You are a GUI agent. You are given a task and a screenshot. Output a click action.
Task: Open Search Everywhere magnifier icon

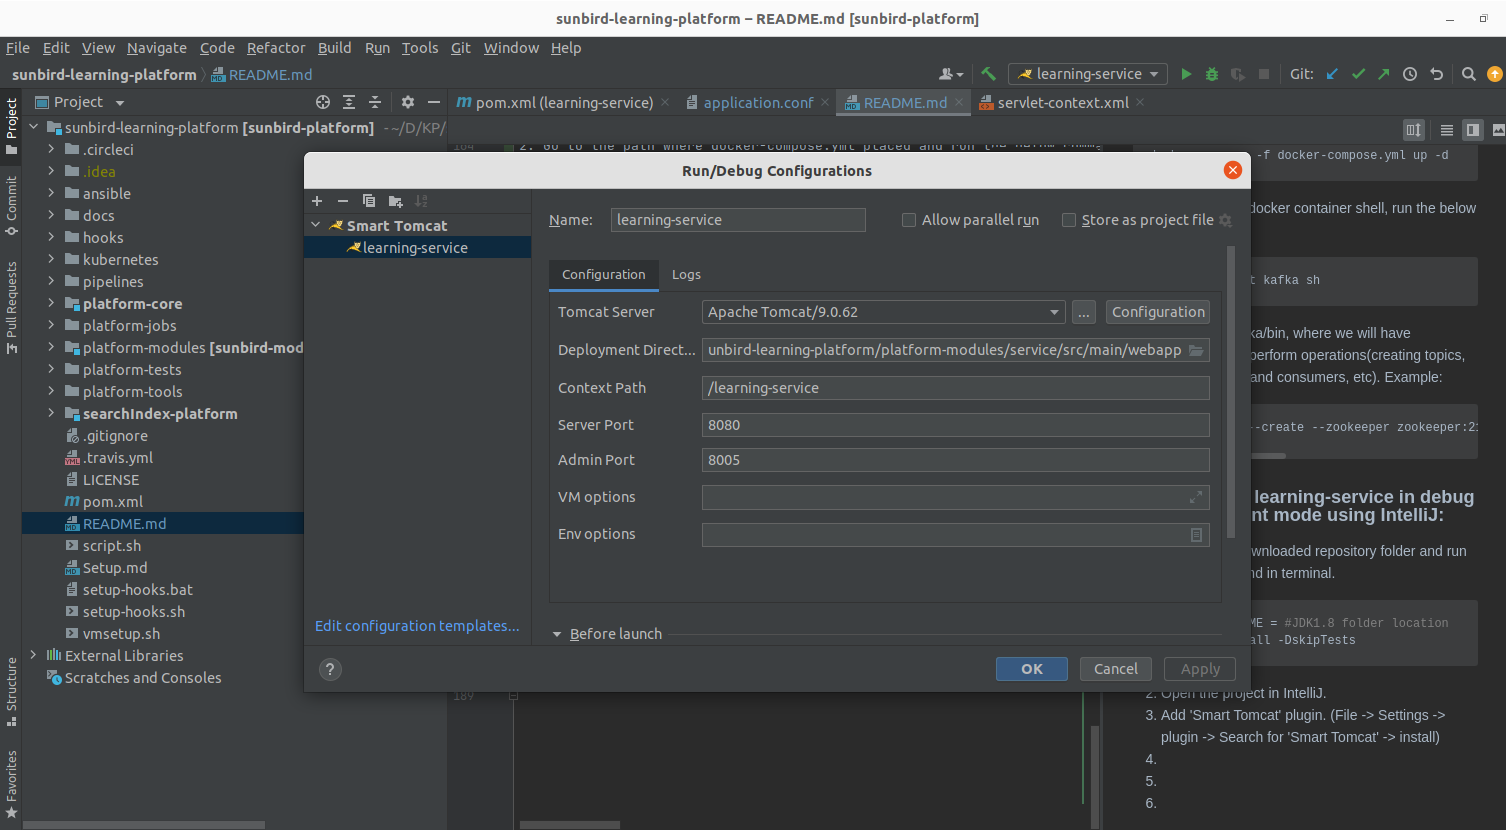tap(1469, 74)
